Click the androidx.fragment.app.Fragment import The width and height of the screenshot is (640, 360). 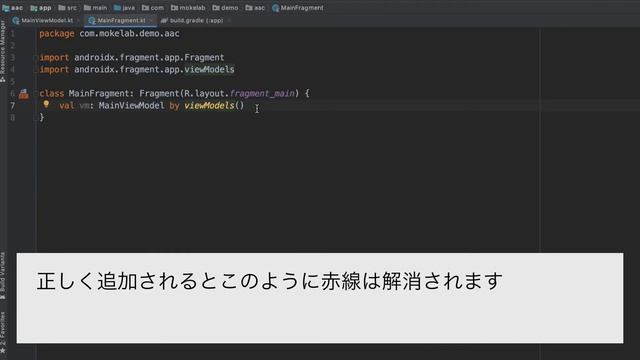click(x=132, y=58)
